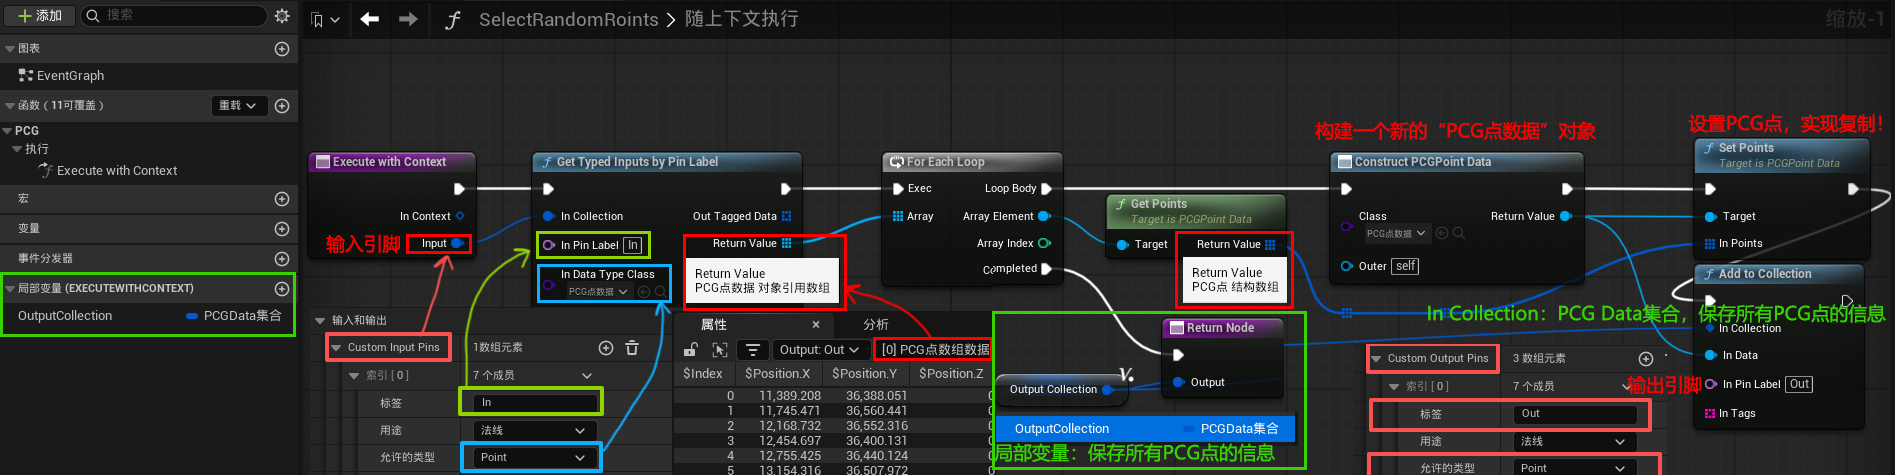This screenshot has width=1895, height=475.
Task: Empty Custom Input Pins with trash icon
Action: (x=632, y=348)
